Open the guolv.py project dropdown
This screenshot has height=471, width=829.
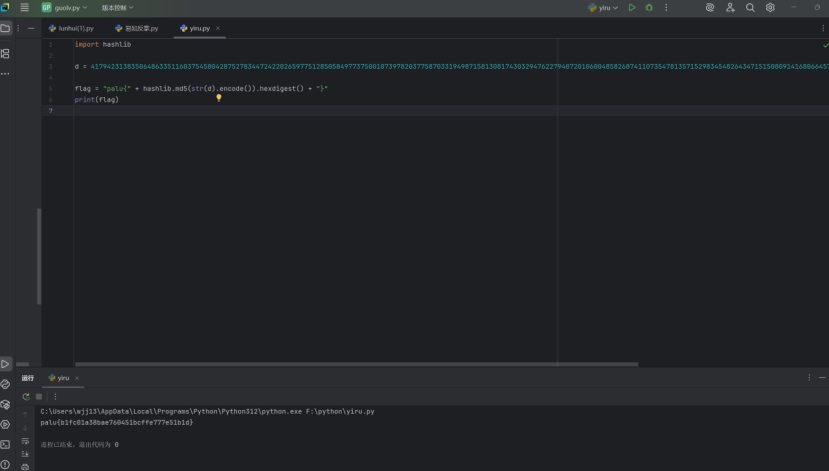coord(65,7)
